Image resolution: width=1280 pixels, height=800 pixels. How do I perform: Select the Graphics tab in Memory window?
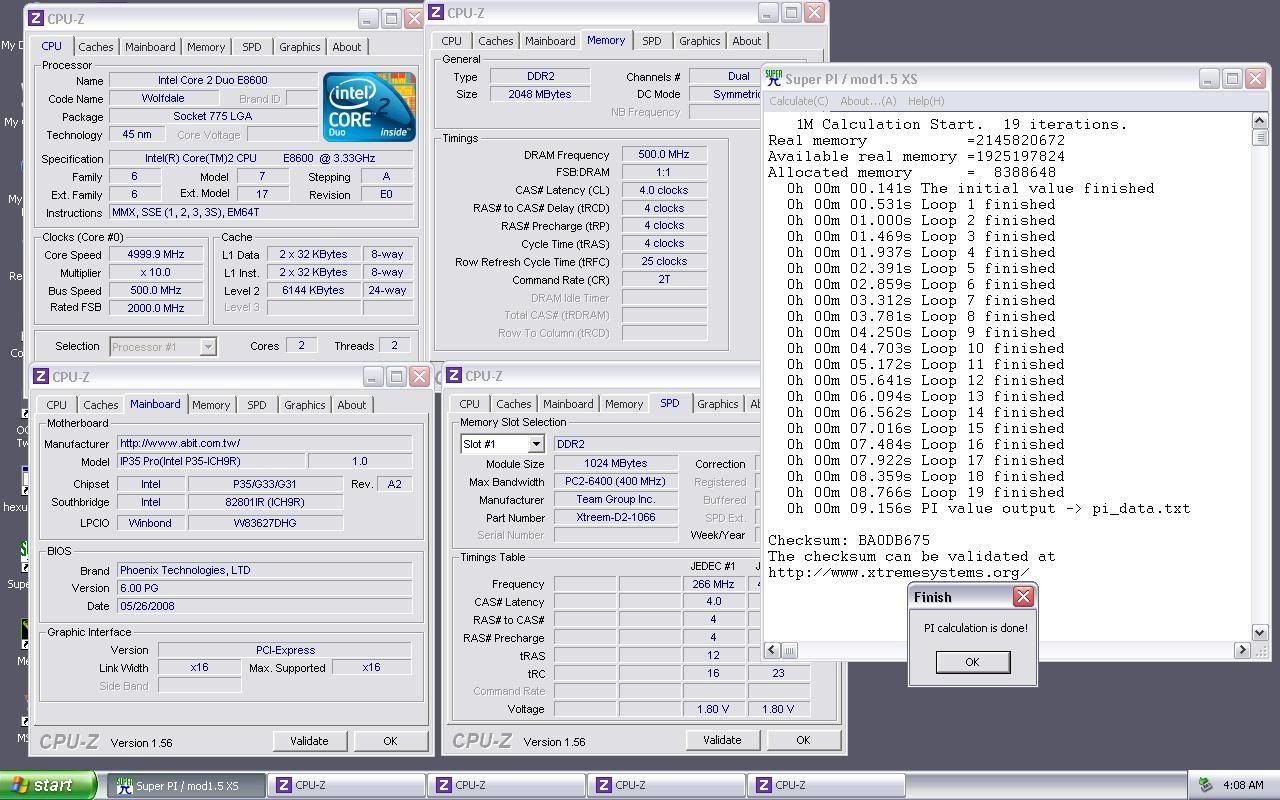point(699,41)
